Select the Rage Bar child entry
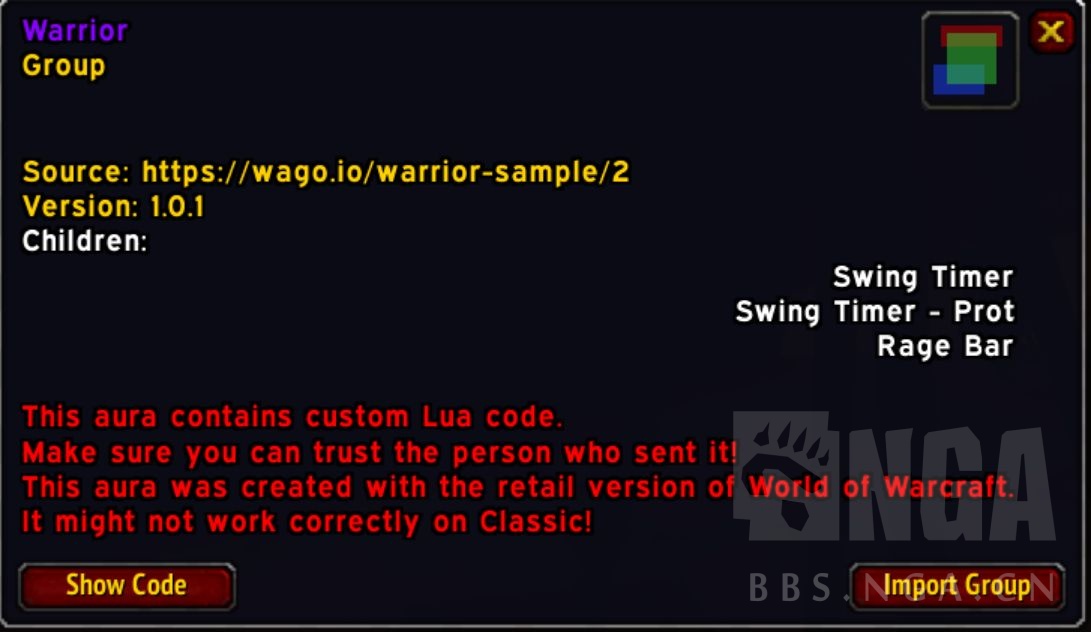This screenshot has height=632, width=1091. point(945,347)
